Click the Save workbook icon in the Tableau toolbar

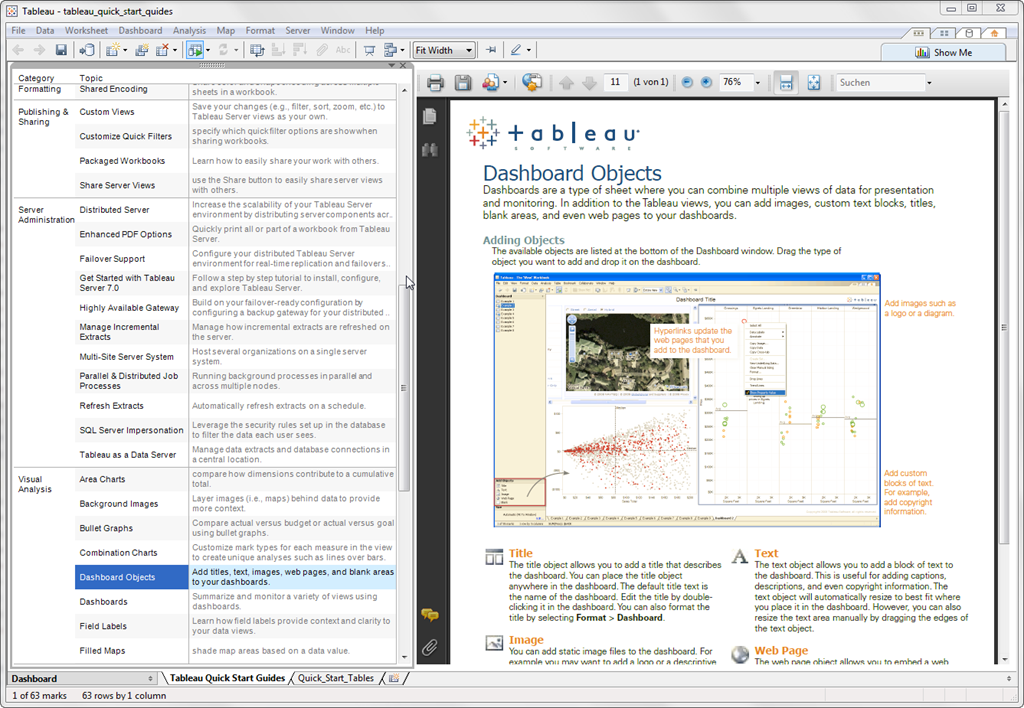[x=61, y=50]
